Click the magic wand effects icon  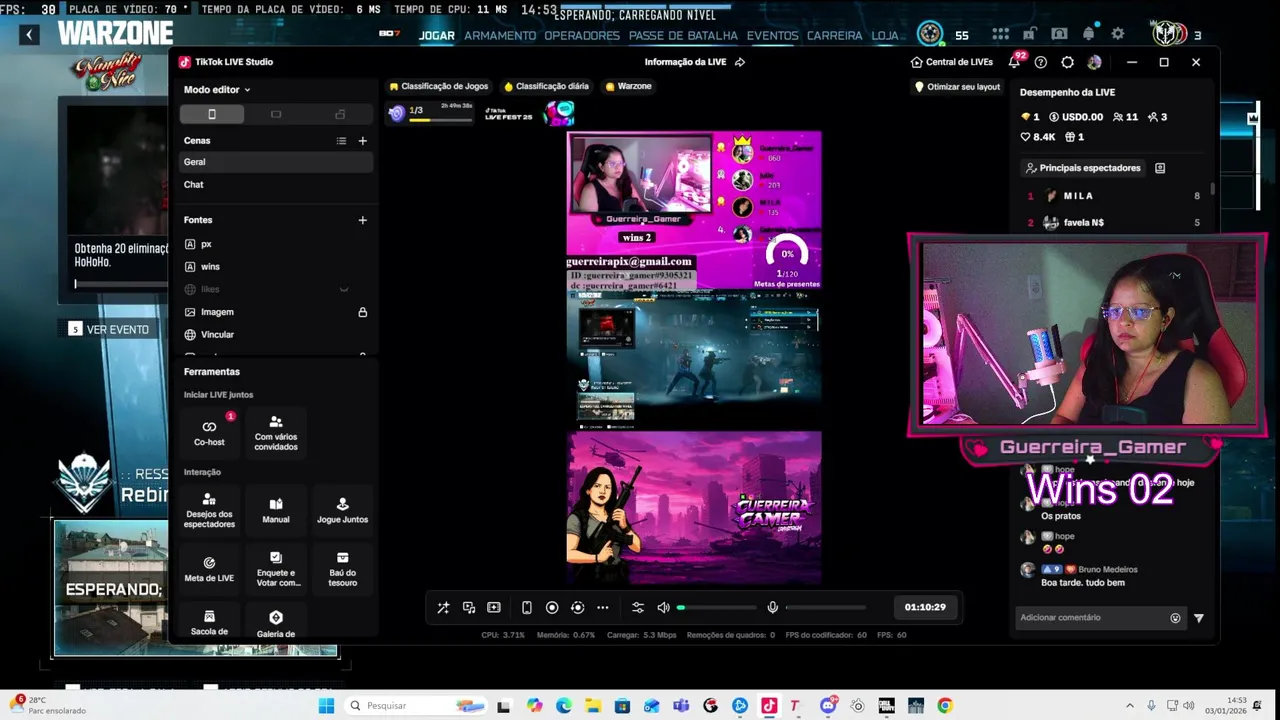click(443, 608)
